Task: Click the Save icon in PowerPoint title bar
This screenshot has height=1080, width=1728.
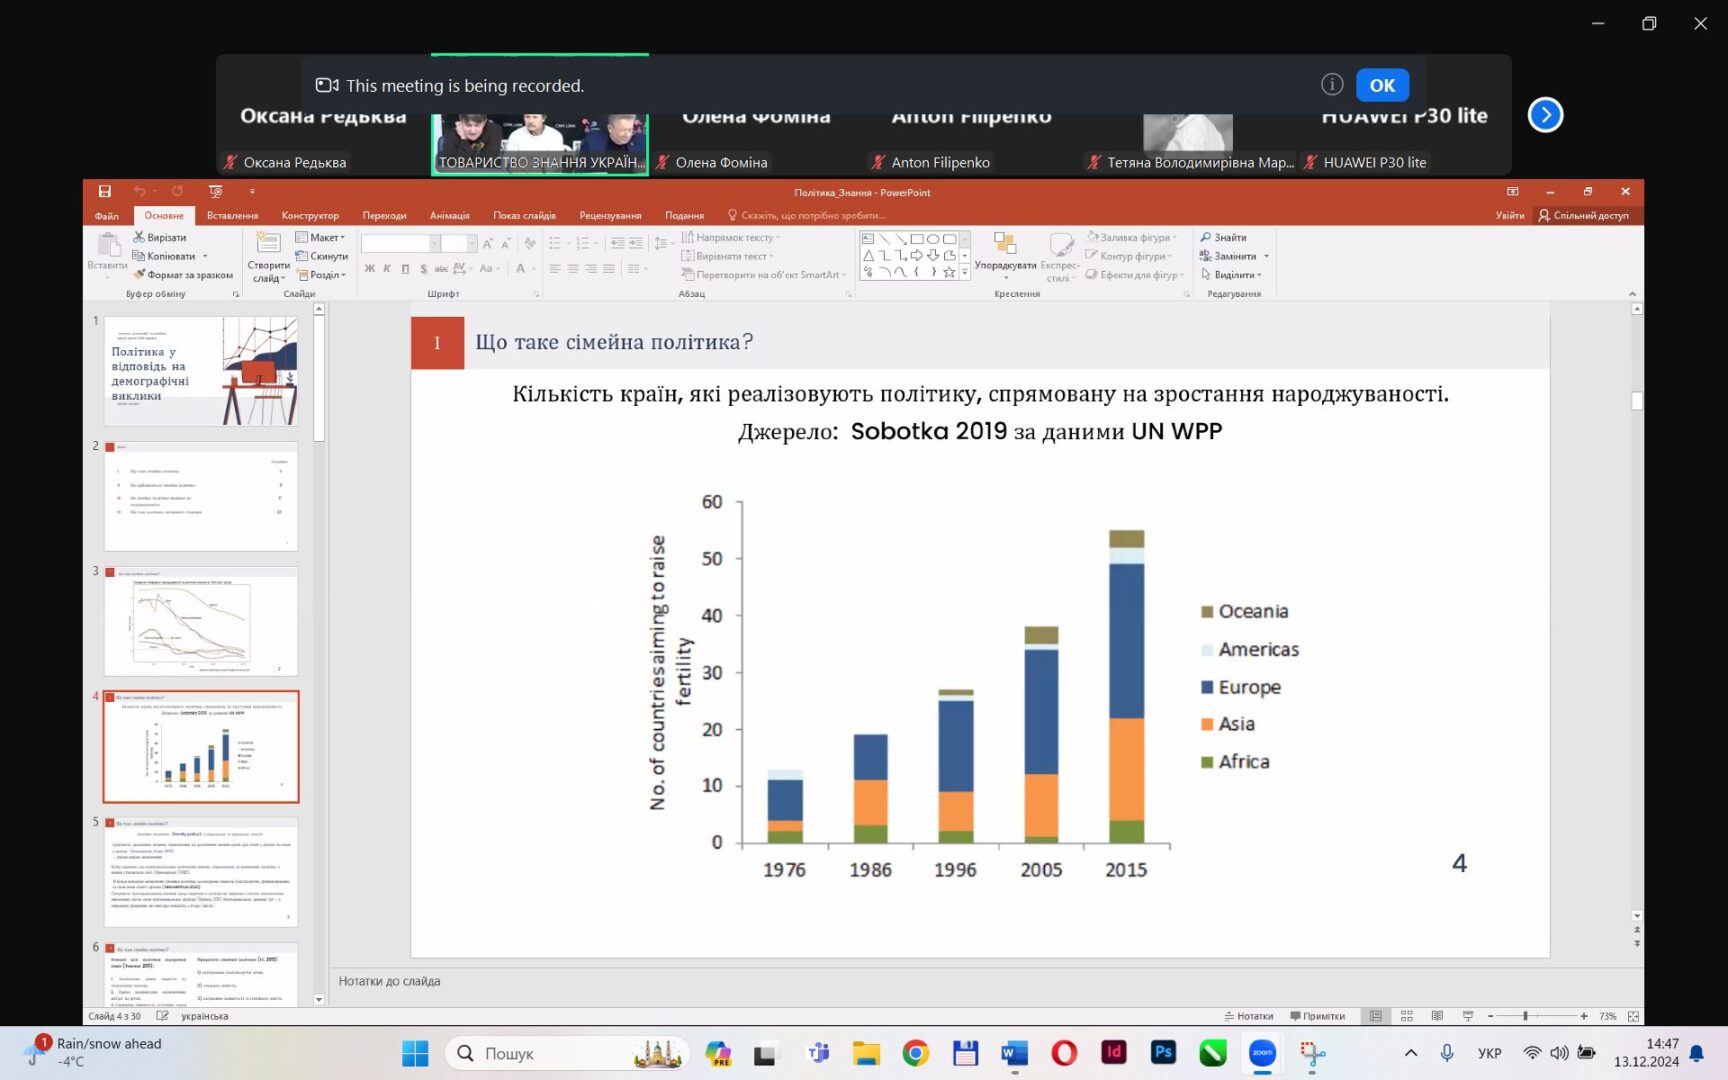Action: coord(105,191)
